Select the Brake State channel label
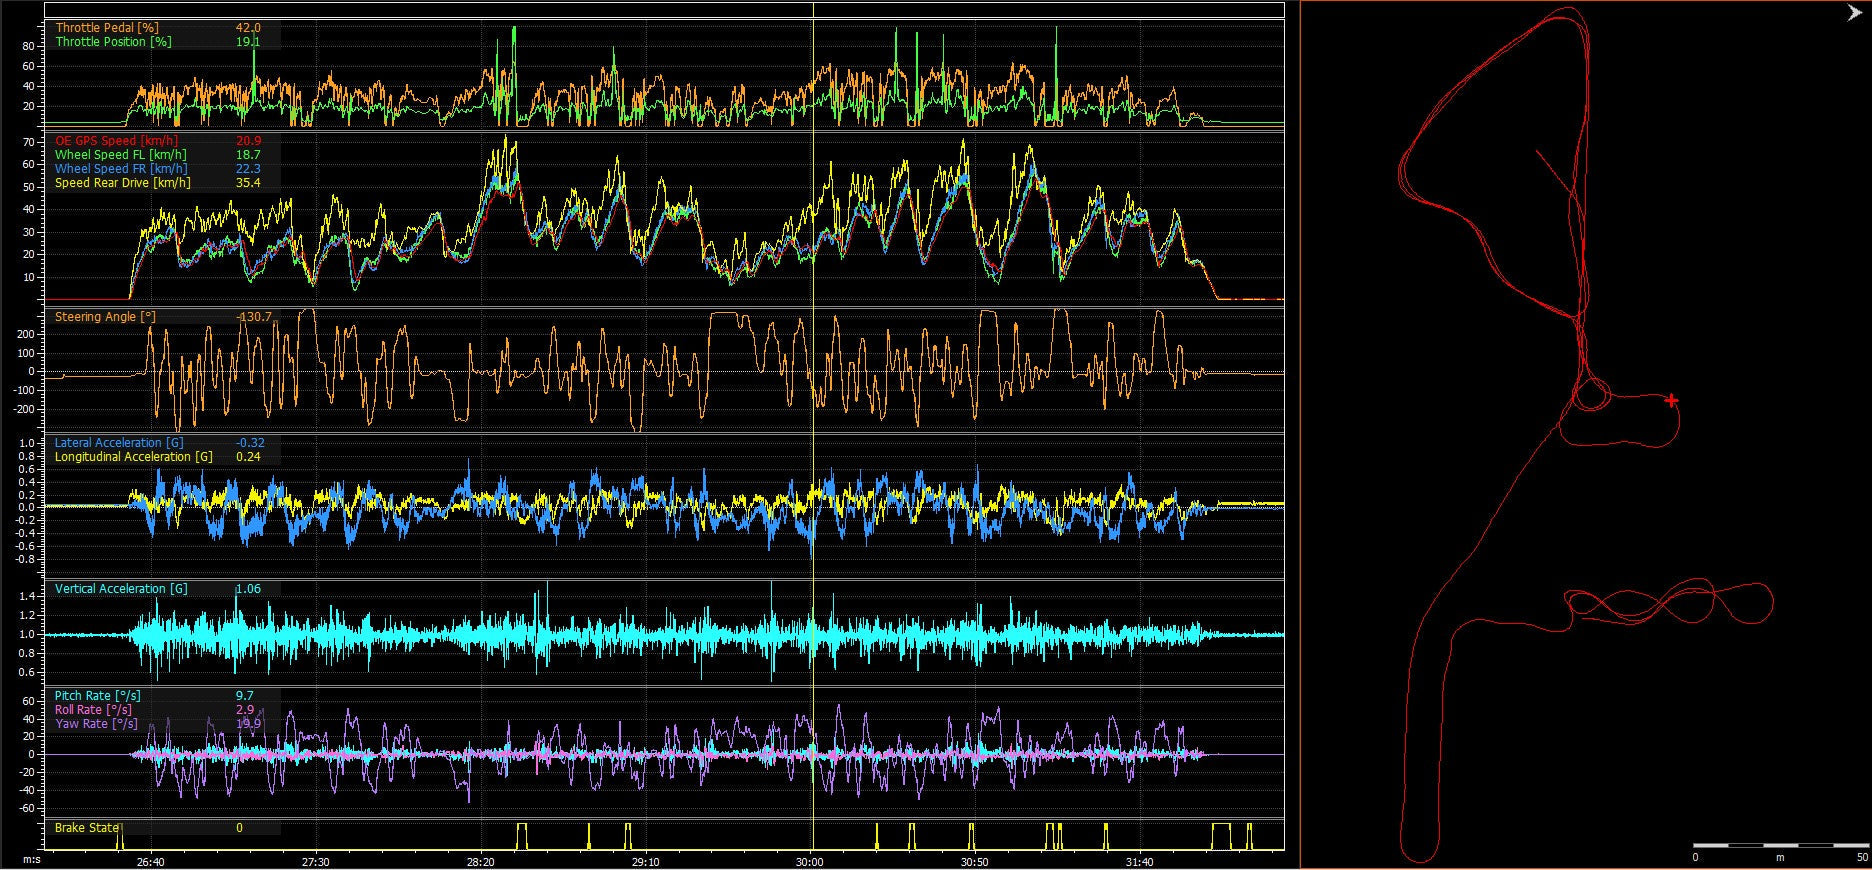The image size is (1872, 870). (x=86, y=828)
